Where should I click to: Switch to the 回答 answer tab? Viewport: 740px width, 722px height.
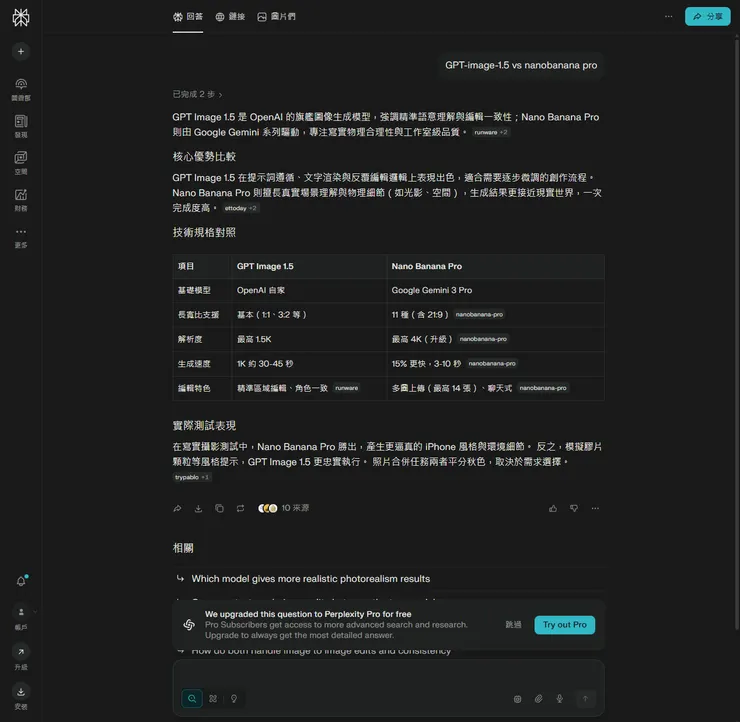(x=188, y=17)
